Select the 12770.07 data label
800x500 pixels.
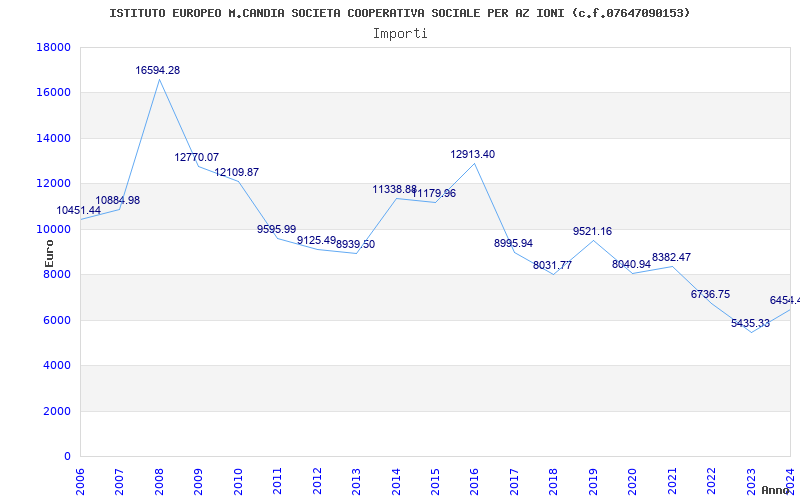(196, 157)
